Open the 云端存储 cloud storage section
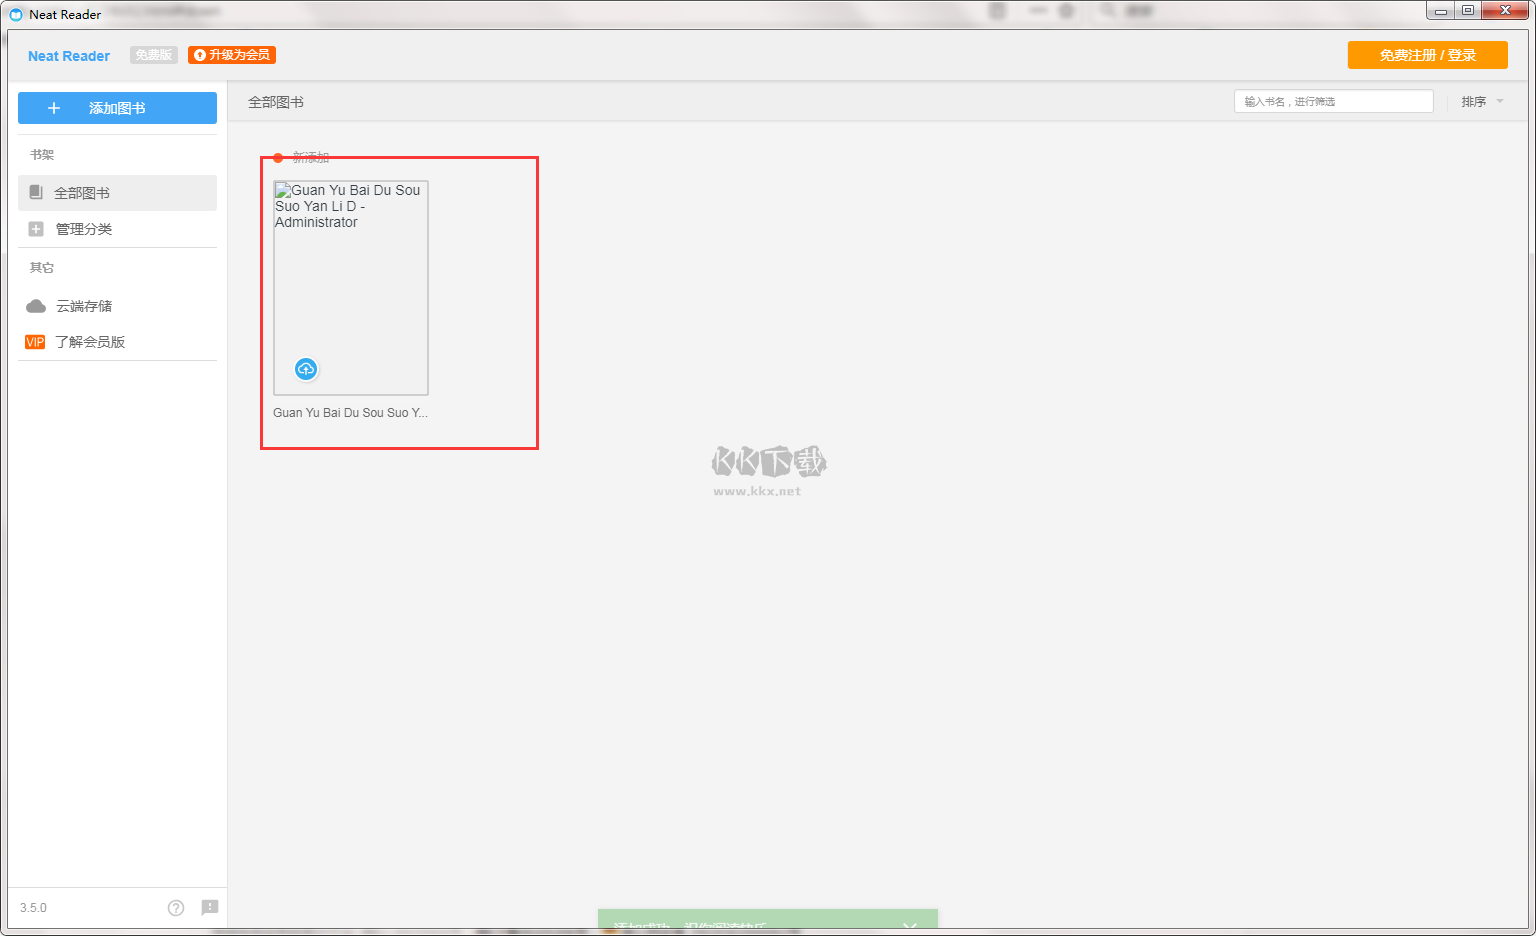 click(117, 306)
